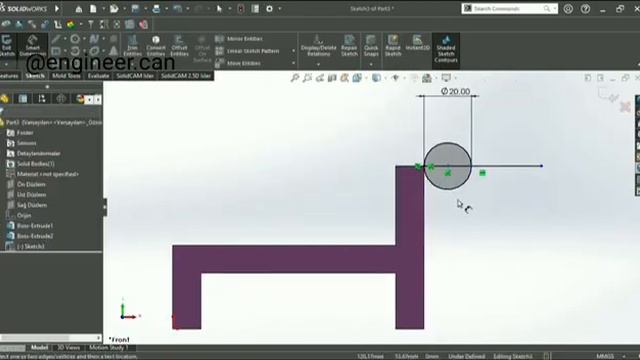Expand the Quick Snaps dropdown arrow

point(371,64)
